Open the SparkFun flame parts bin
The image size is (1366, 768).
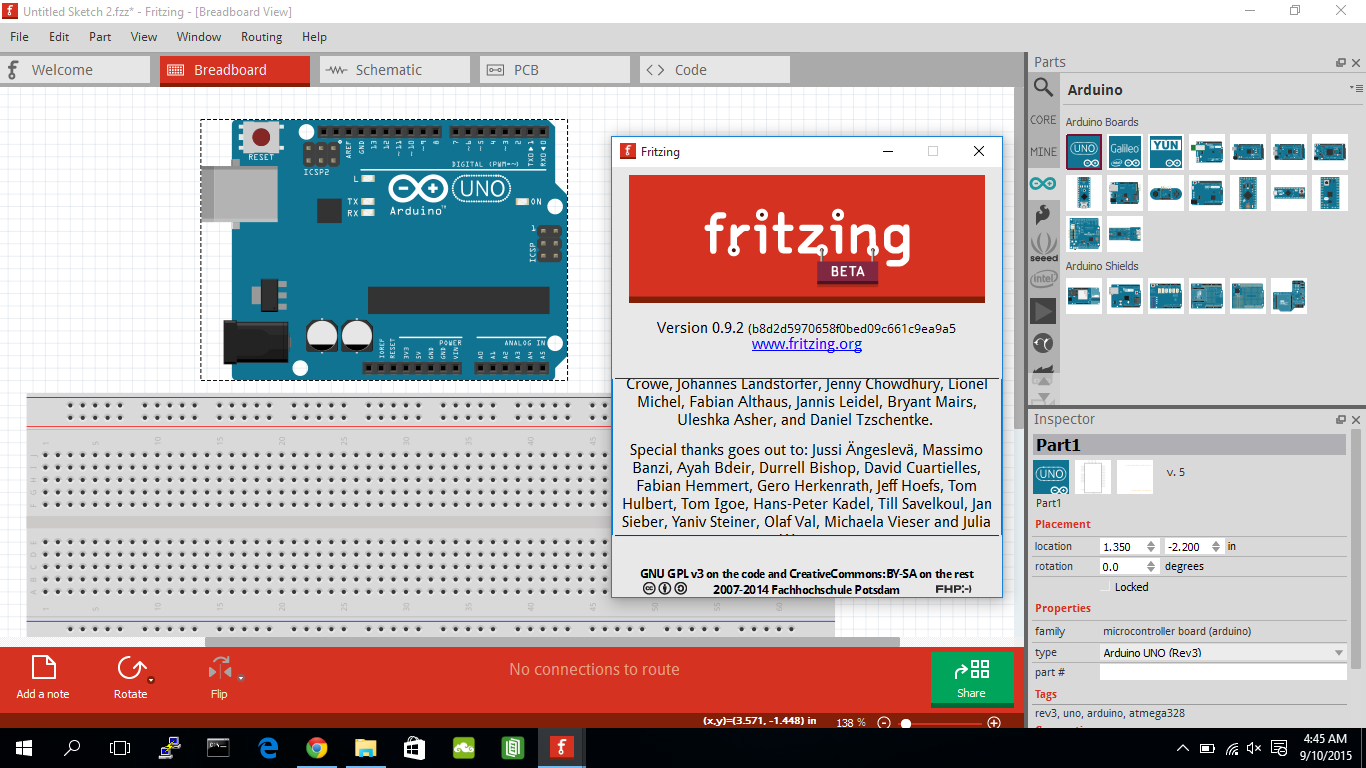[1043, 214]
